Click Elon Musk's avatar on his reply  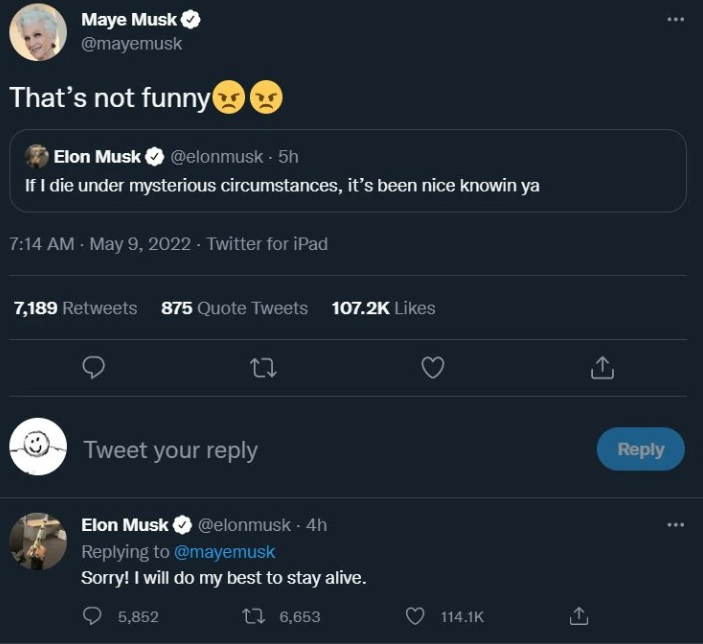tap(38, 541)
